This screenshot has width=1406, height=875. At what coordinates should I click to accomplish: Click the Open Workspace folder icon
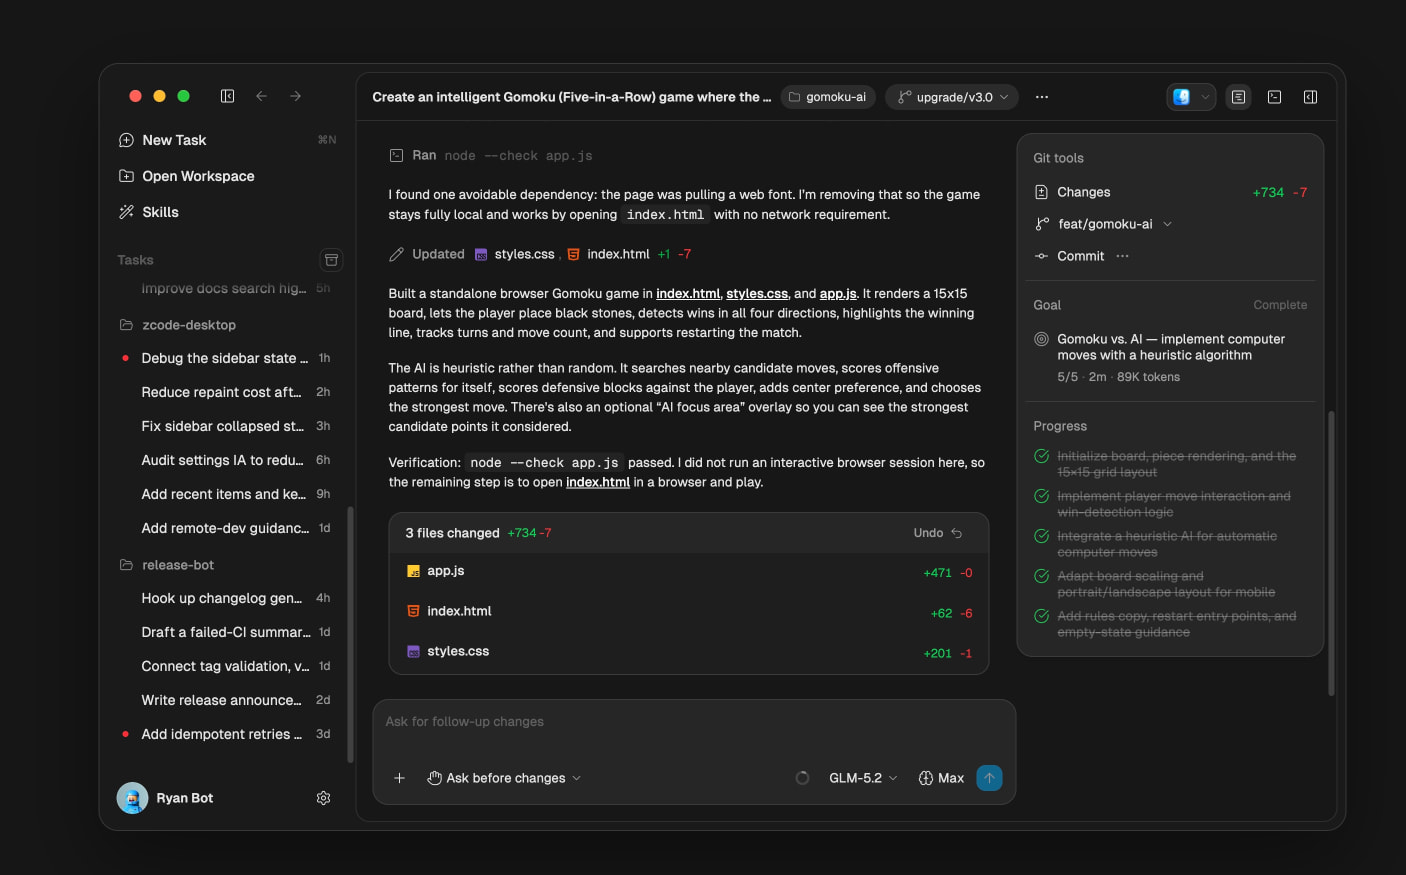(x=126, y=176)
